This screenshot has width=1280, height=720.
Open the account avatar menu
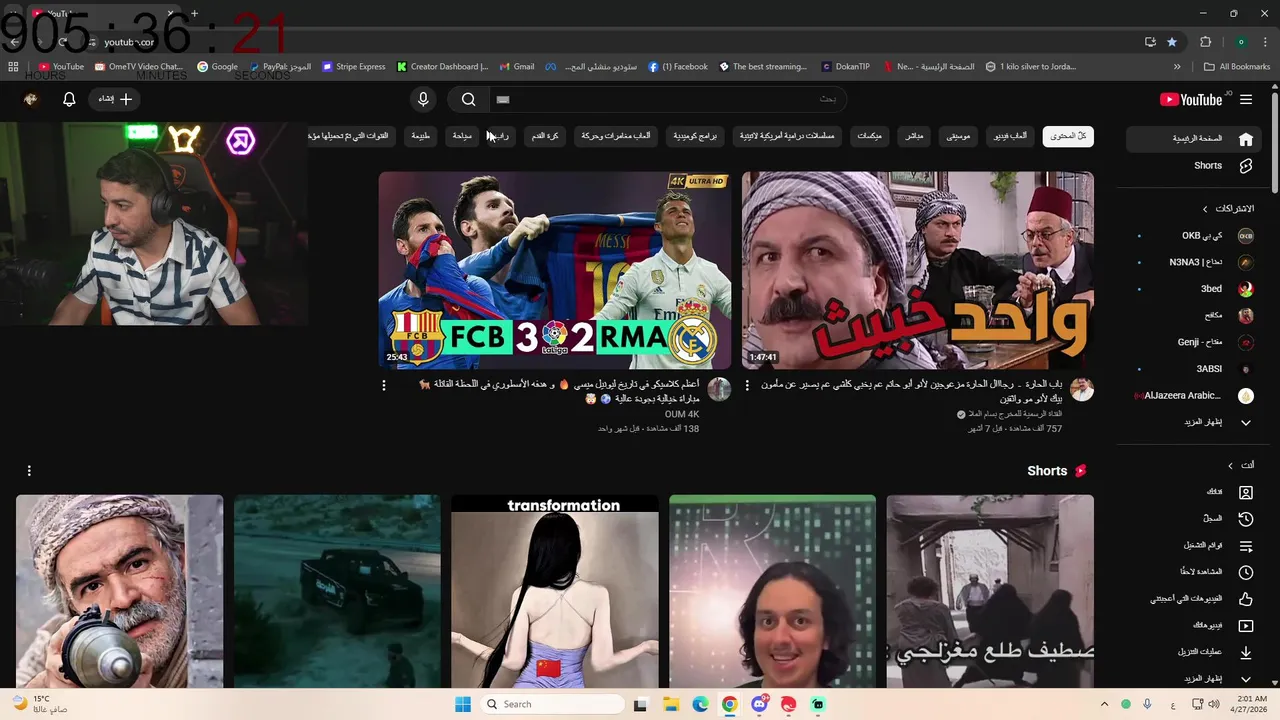(30, 99)
